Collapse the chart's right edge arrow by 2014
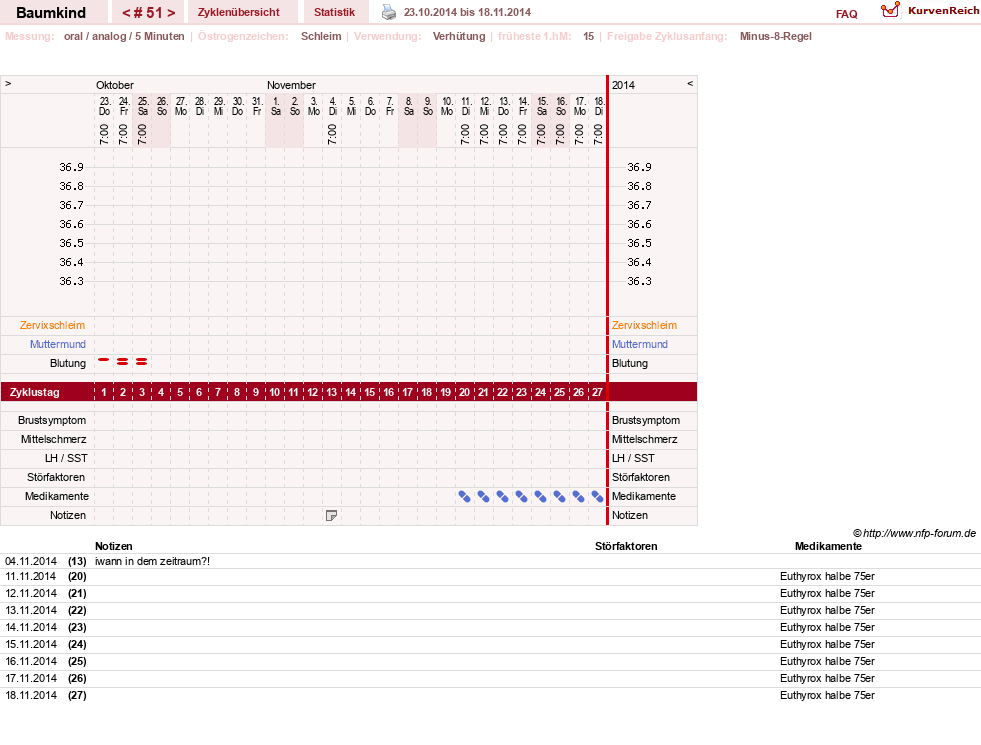 (x=690, y=83)
